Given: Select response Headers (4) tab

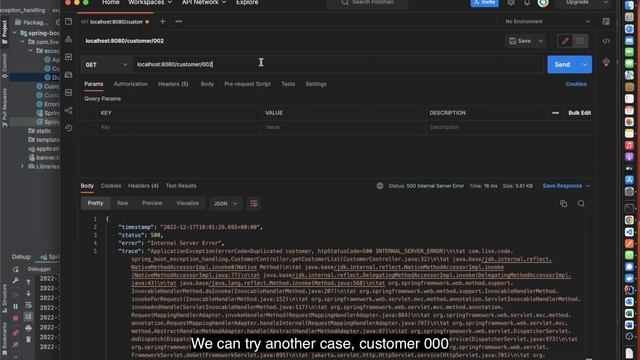Looking at the screenshot, I should coord(143,186).
